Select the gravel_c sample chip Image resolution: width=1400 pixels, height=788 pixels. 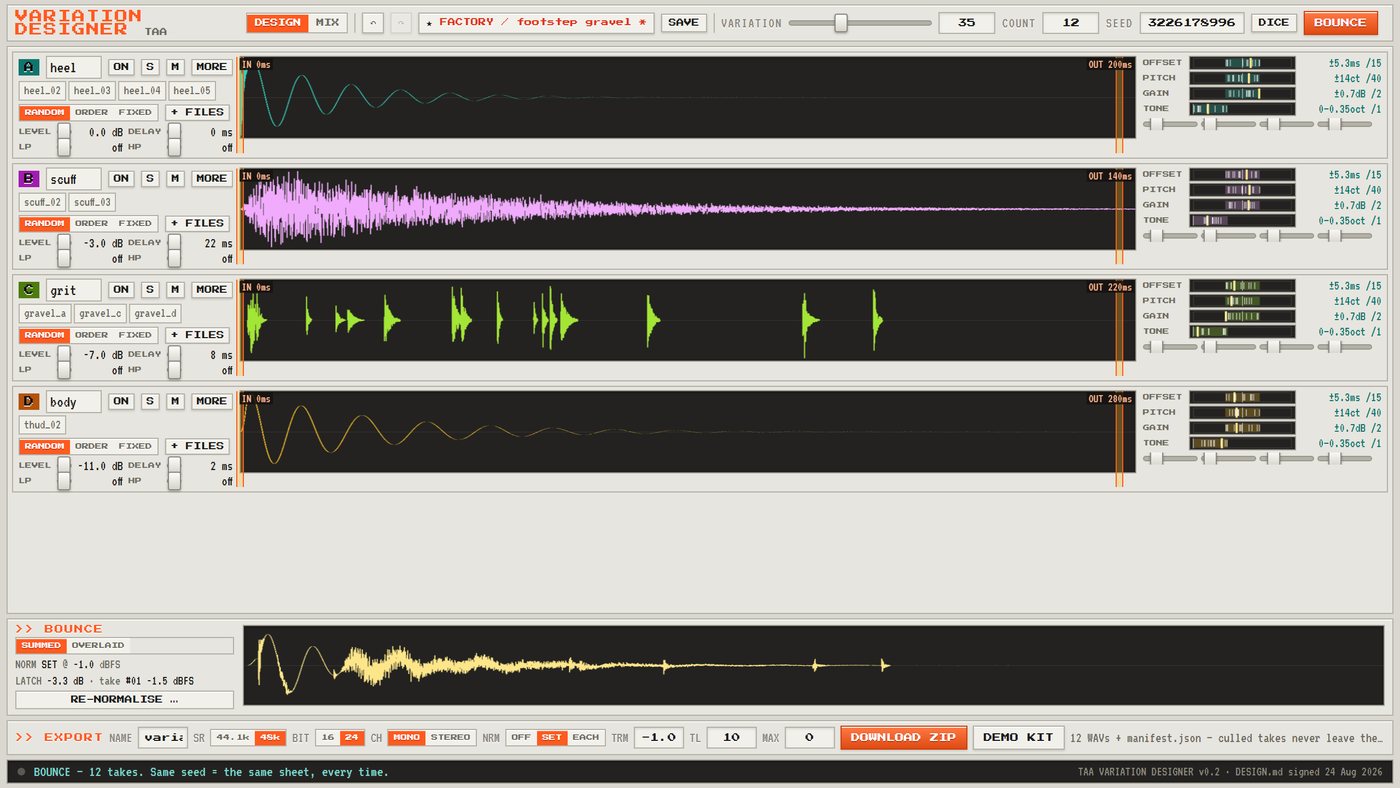pos(100,314)
